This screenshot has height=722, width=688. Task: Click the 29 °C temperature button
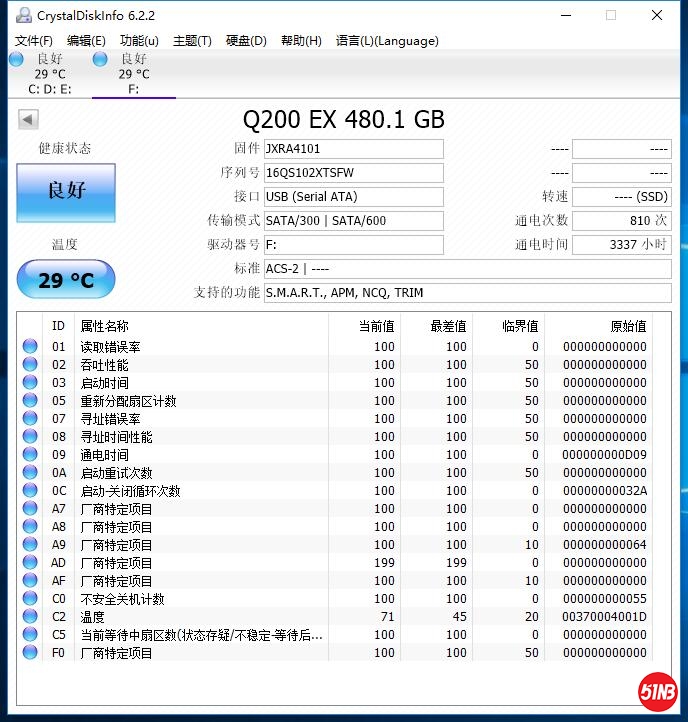tap(66, 280)
